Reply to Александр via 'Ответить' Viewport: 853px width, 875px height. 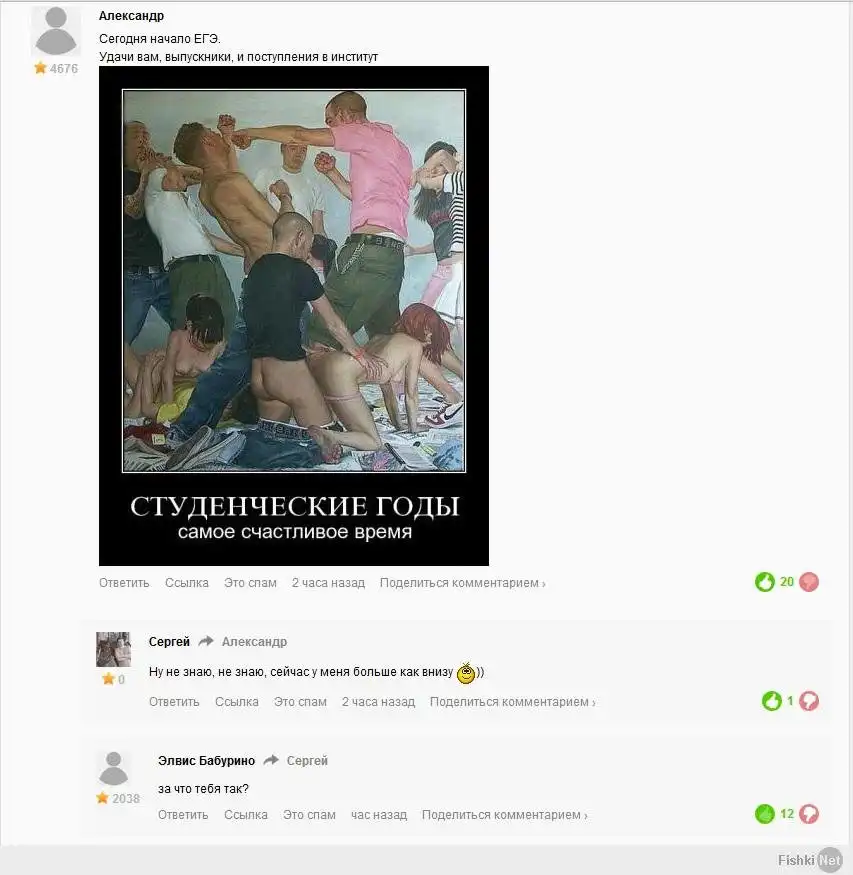(x=124, y=583)
